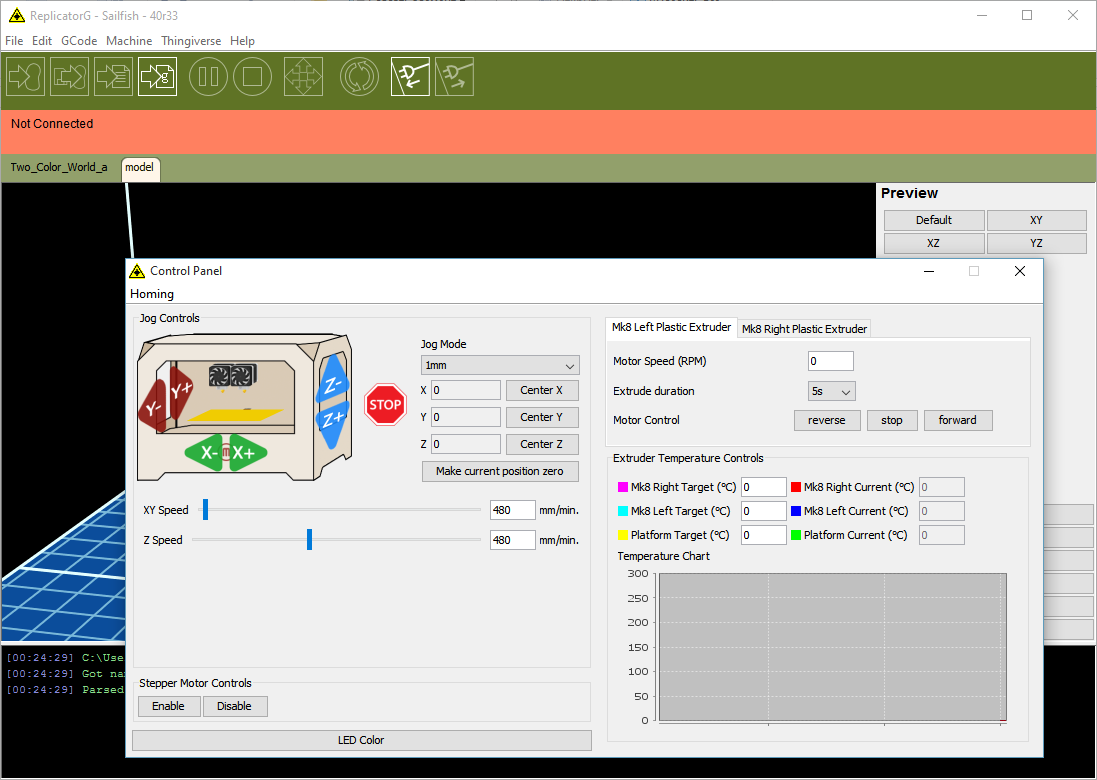Open the Edit menu

pos(42,41)
